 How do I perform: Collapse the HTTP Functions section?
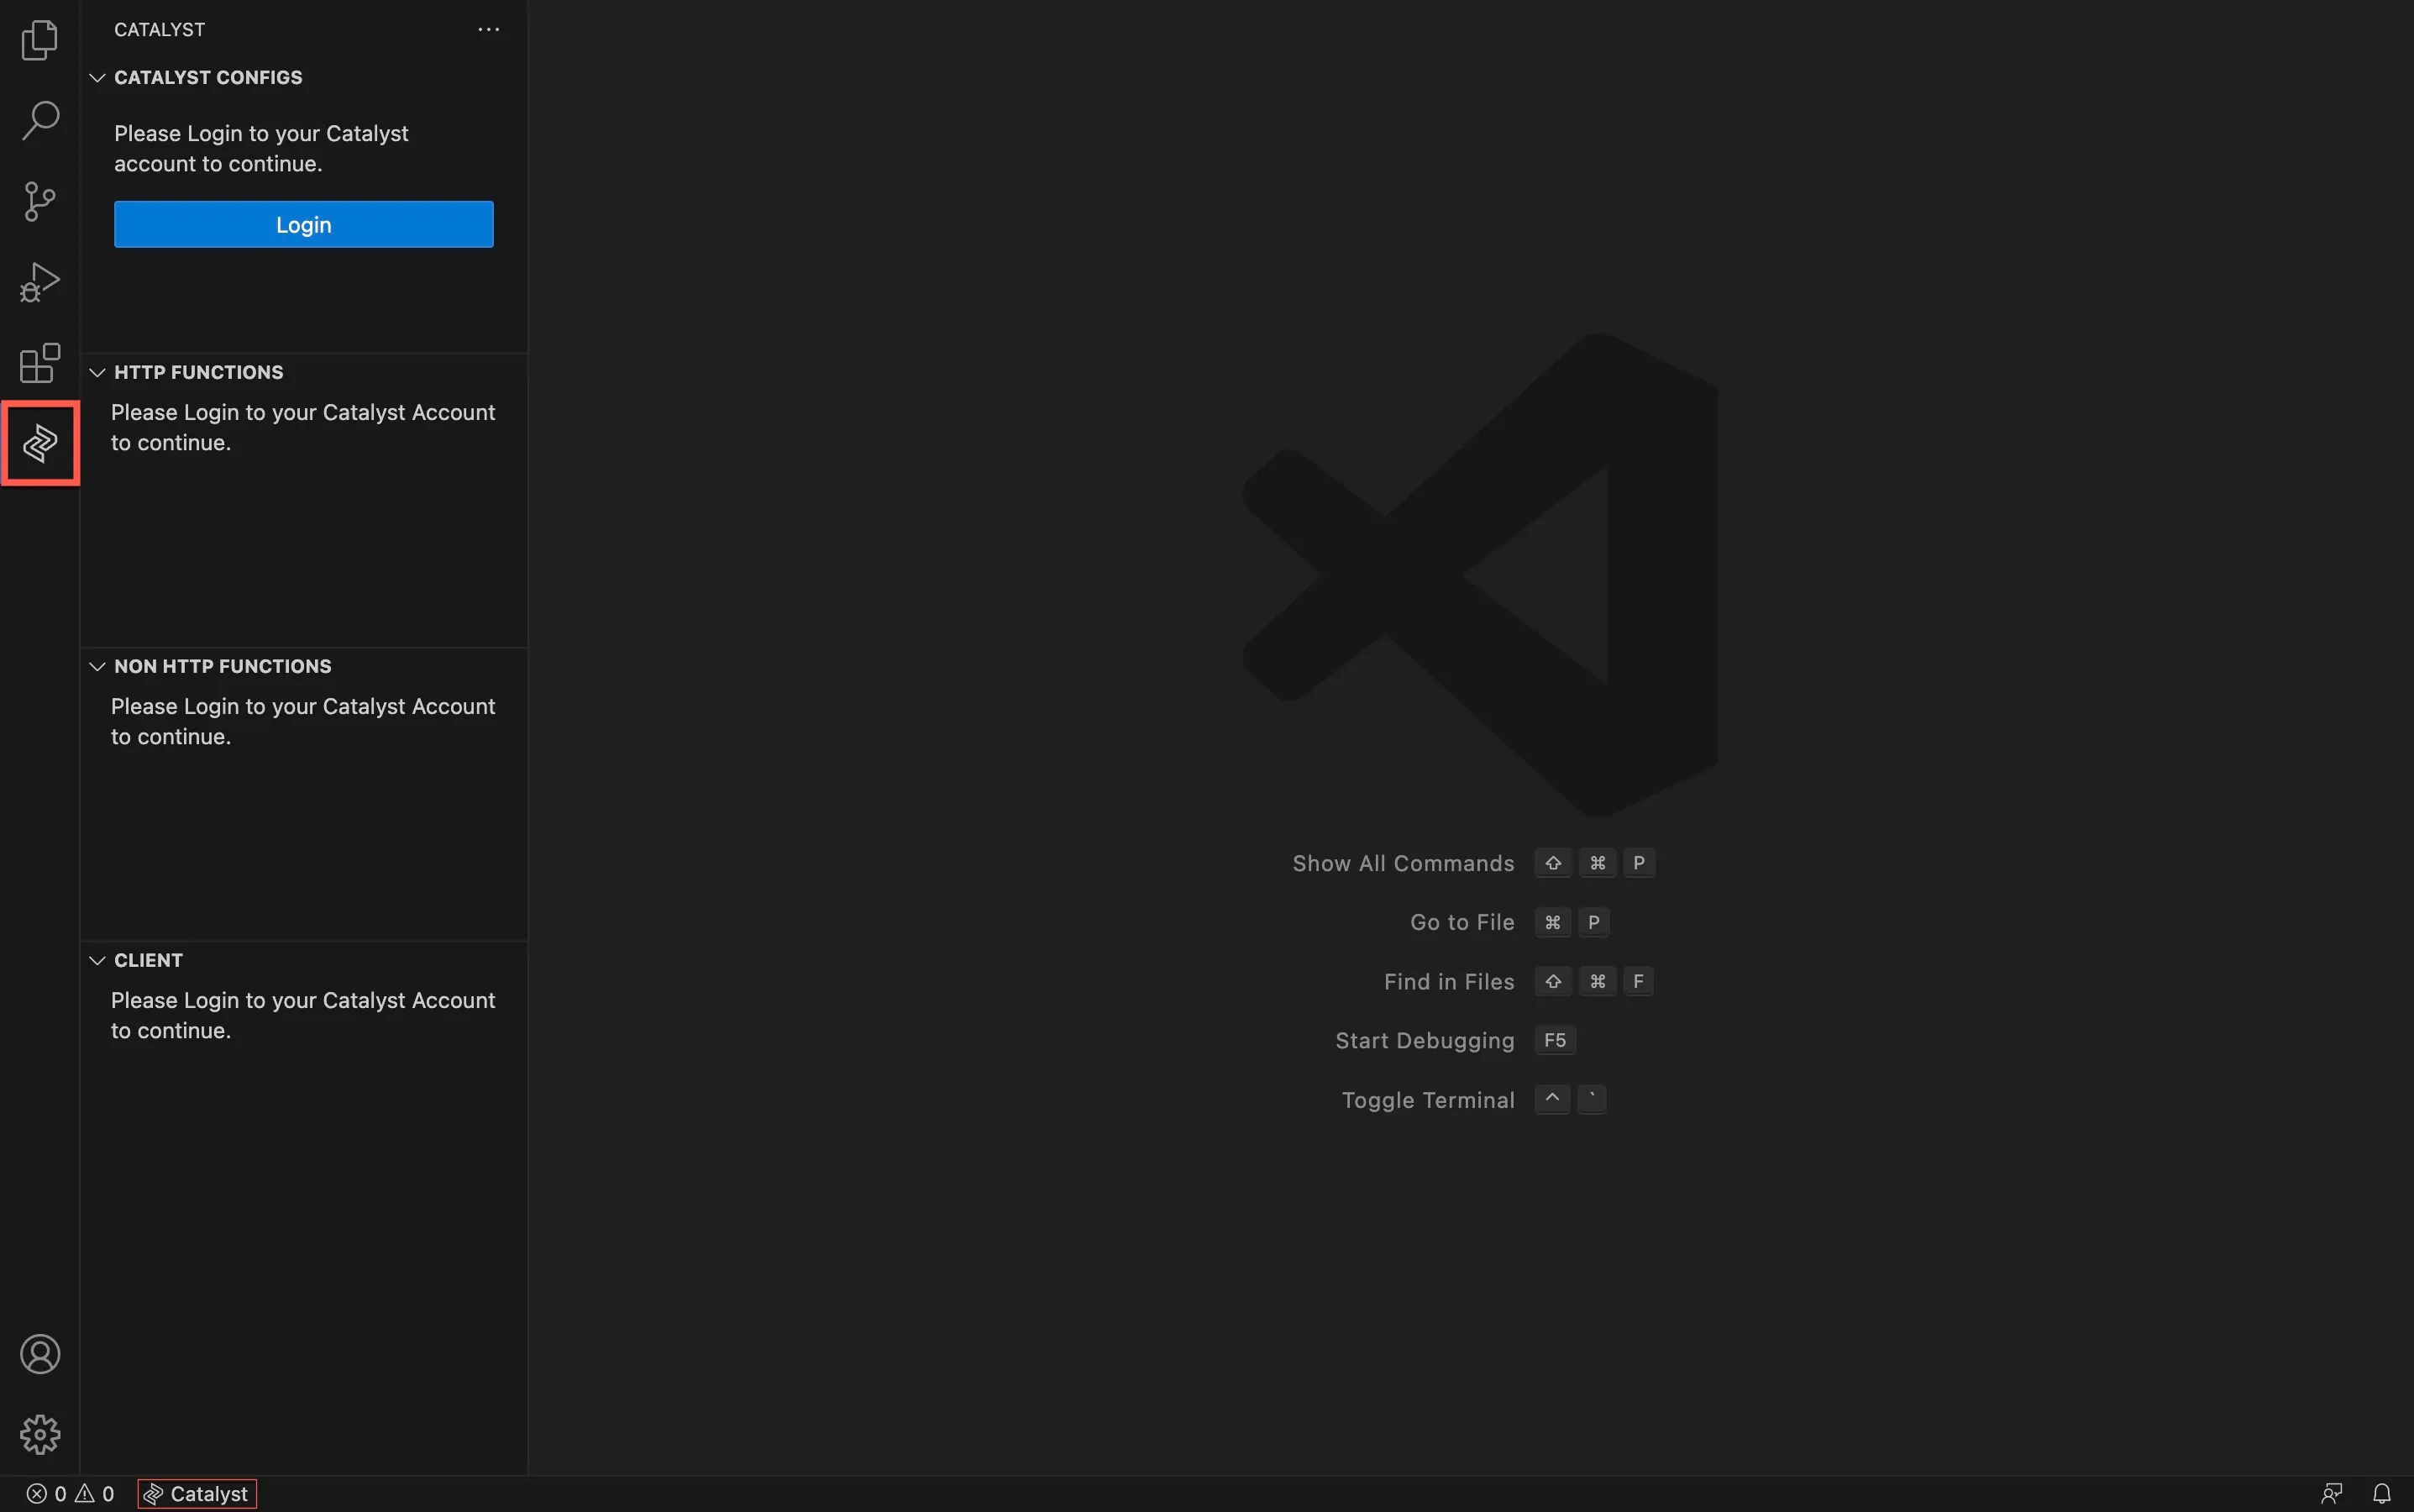[x=97, y=372]
